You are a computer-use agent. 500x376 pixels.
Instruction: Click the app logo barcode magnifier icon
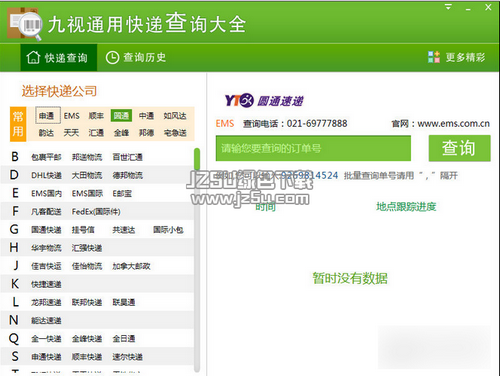(x=25, y=23)
